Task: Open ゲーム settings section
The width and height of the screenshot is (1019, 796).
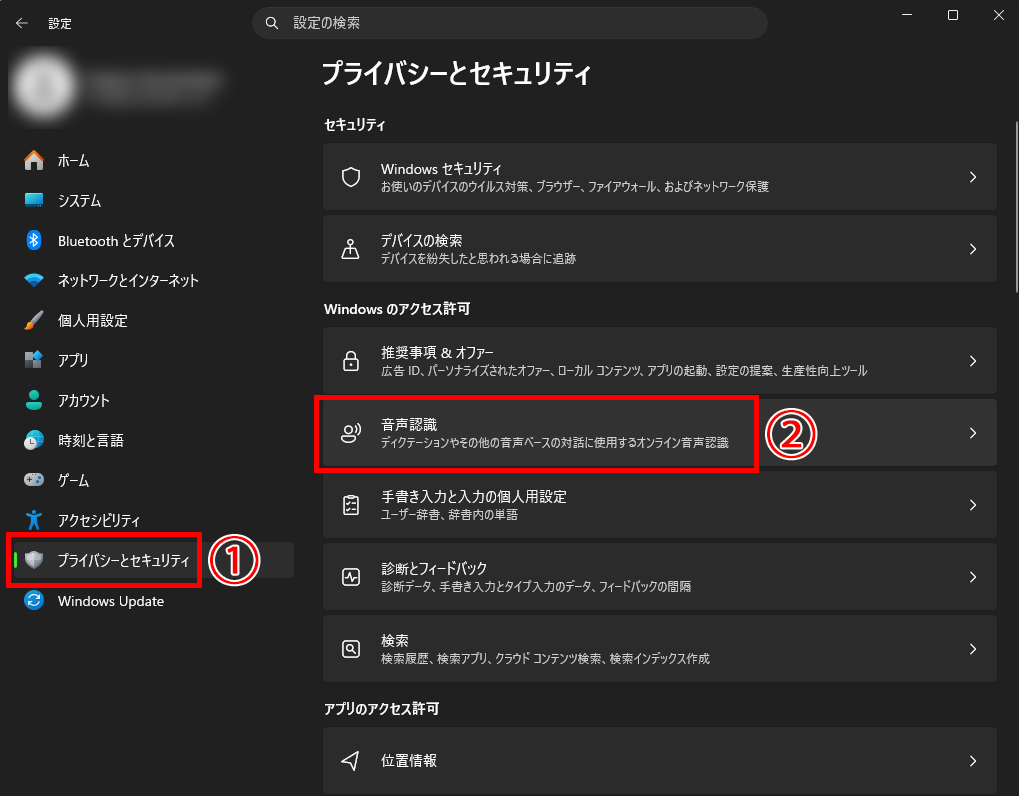Action: (151, 480)
